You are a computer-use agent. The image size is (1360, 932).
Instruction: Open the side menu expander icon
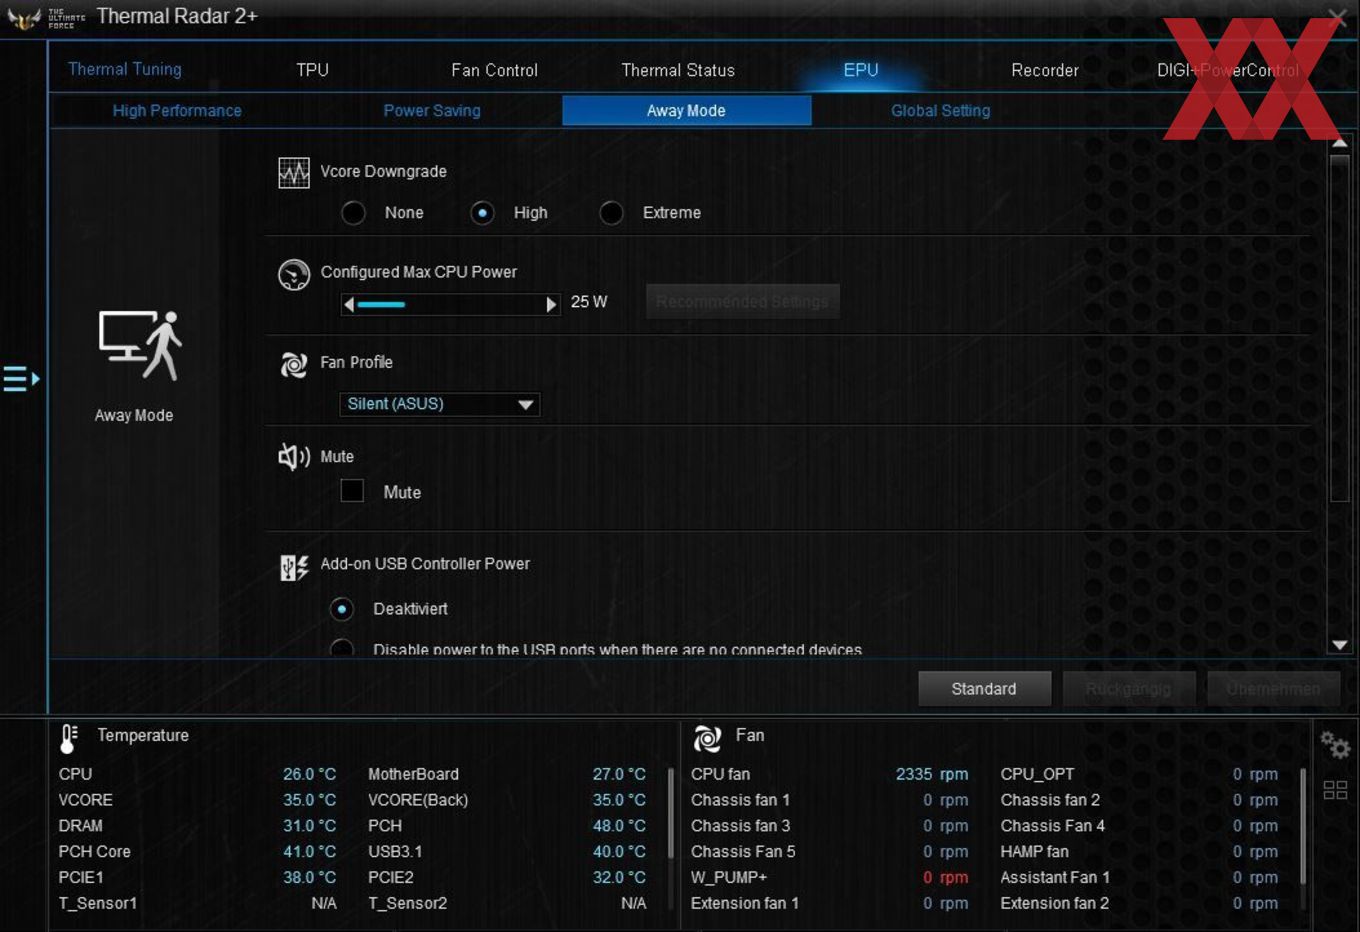coord(21,379)
